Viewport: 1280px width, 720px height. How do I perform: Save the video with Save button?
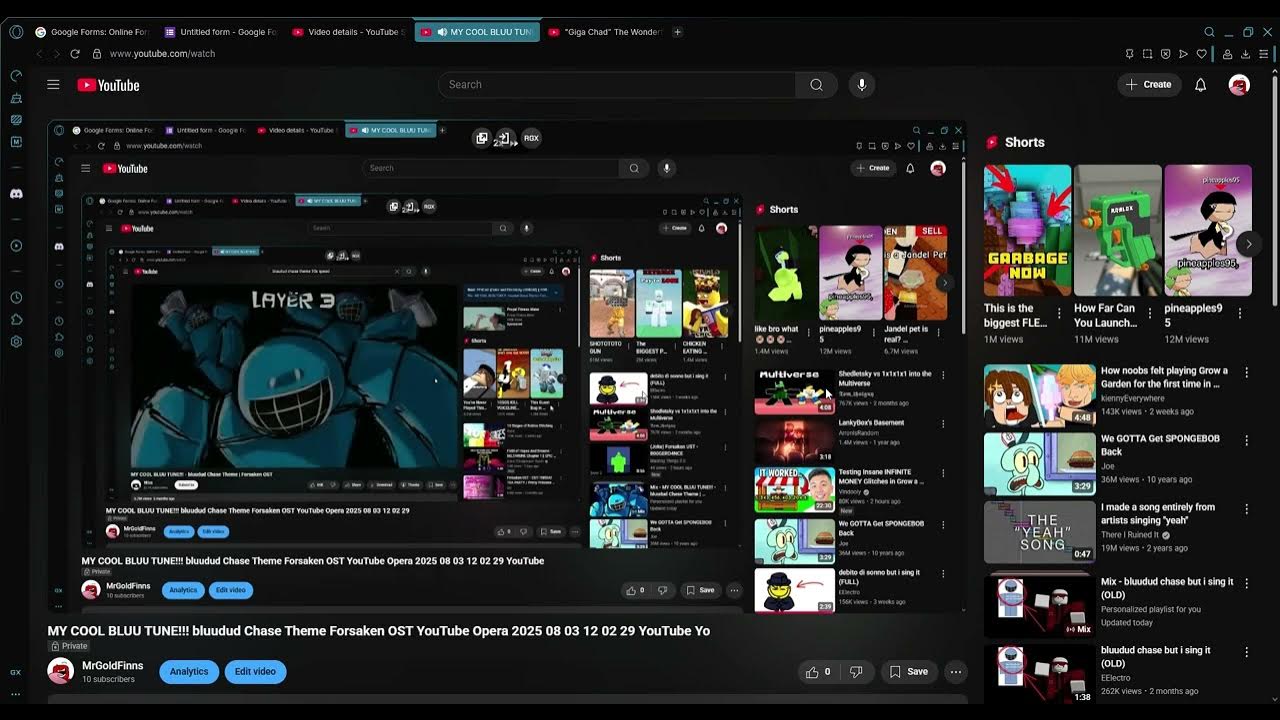908,672
